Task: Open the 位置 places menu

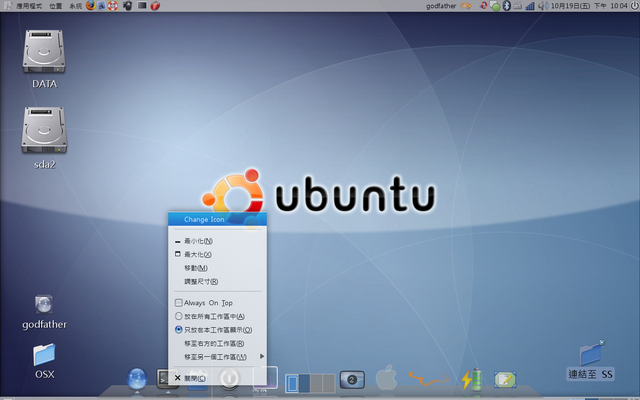Action: pyautogui.click(x=56, y=6)
